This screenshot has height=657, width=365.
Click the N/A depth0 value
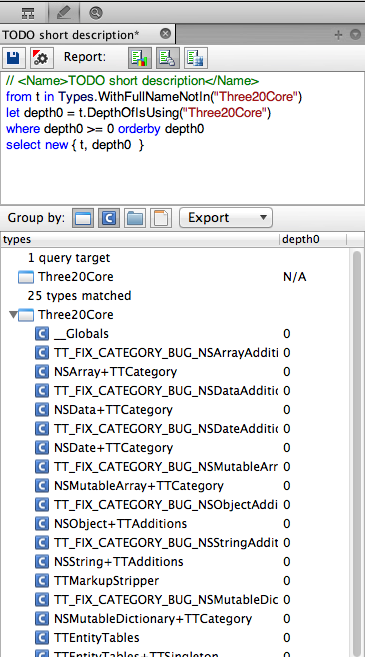pos(295,277)
